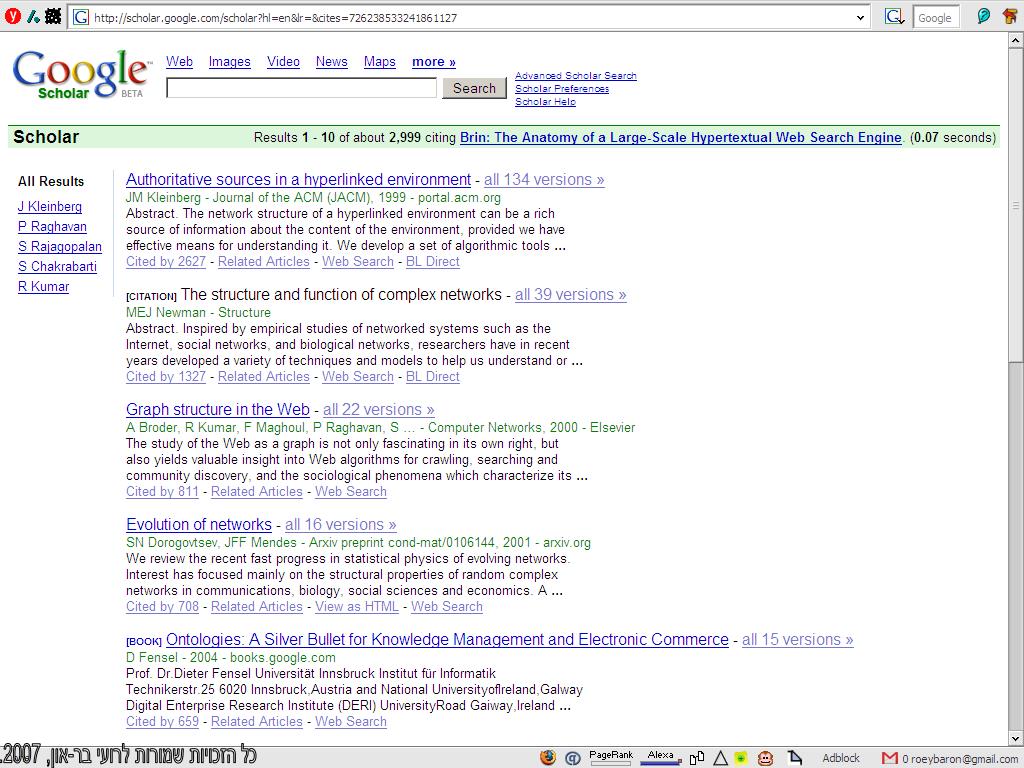Click the blue at-sign status icon
1024x768 pixels.
(x=573, y=758)
